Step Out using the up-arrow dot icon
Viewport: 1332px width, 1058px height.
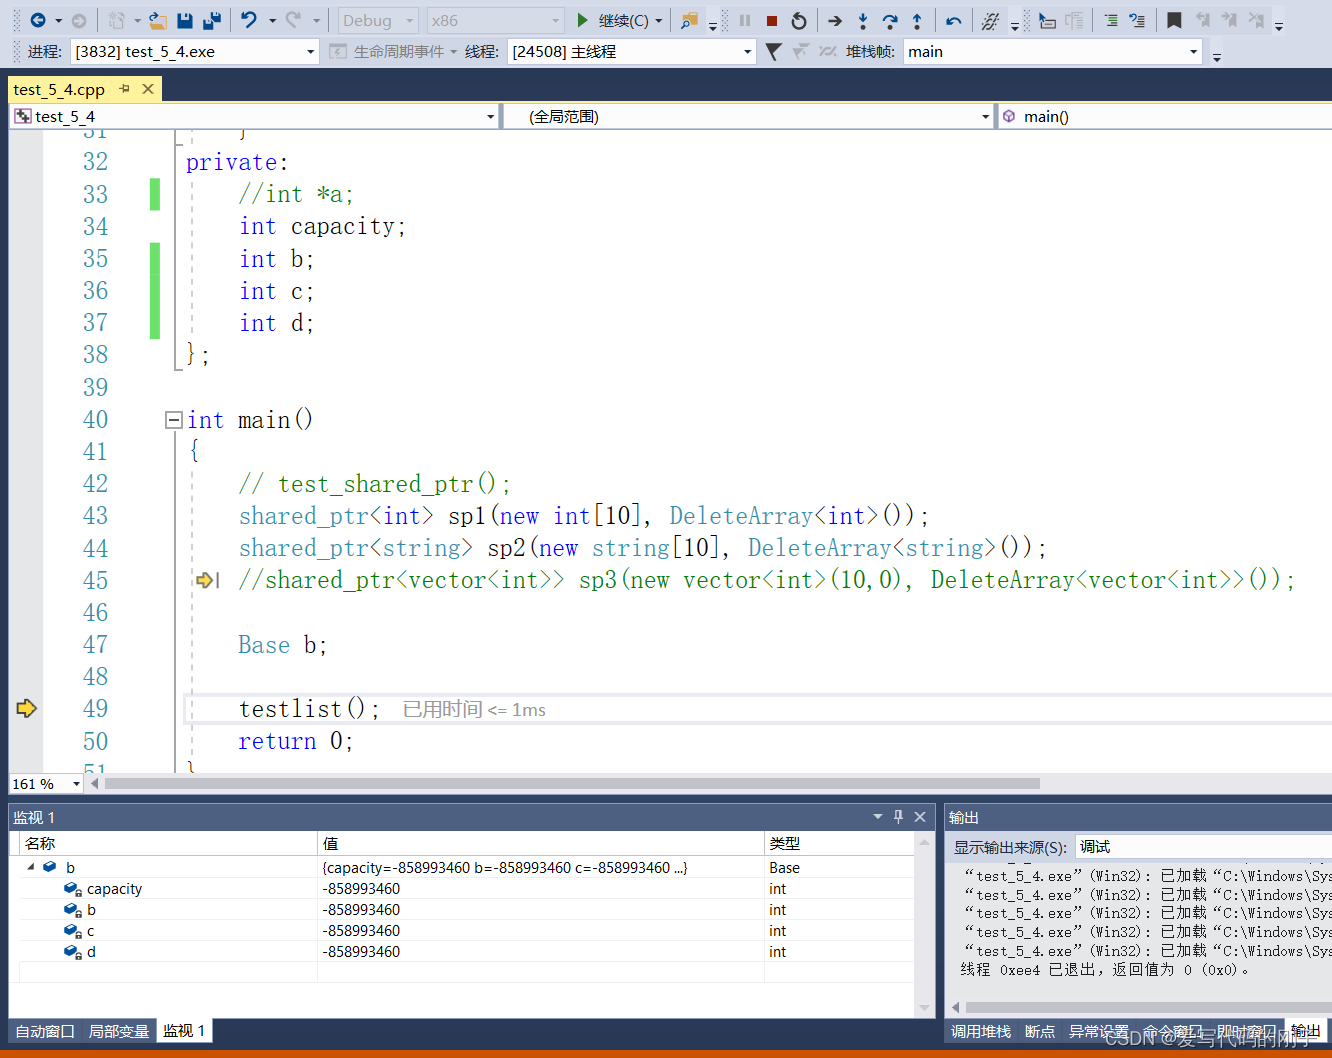click(917, 20)
